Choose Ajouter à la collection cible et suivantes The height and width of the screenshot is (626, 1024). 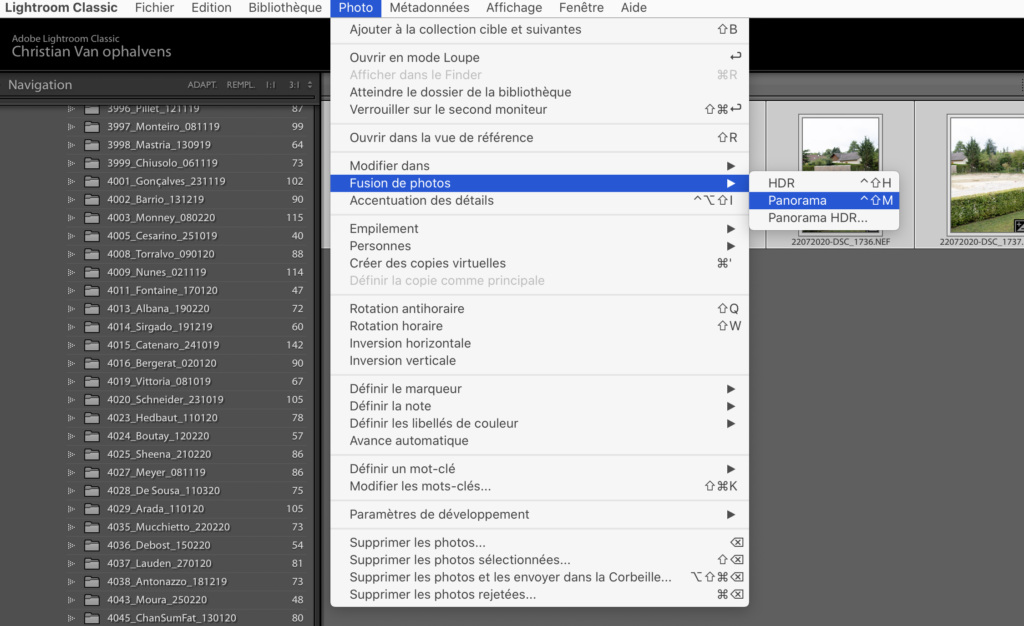tap(539, 29)
